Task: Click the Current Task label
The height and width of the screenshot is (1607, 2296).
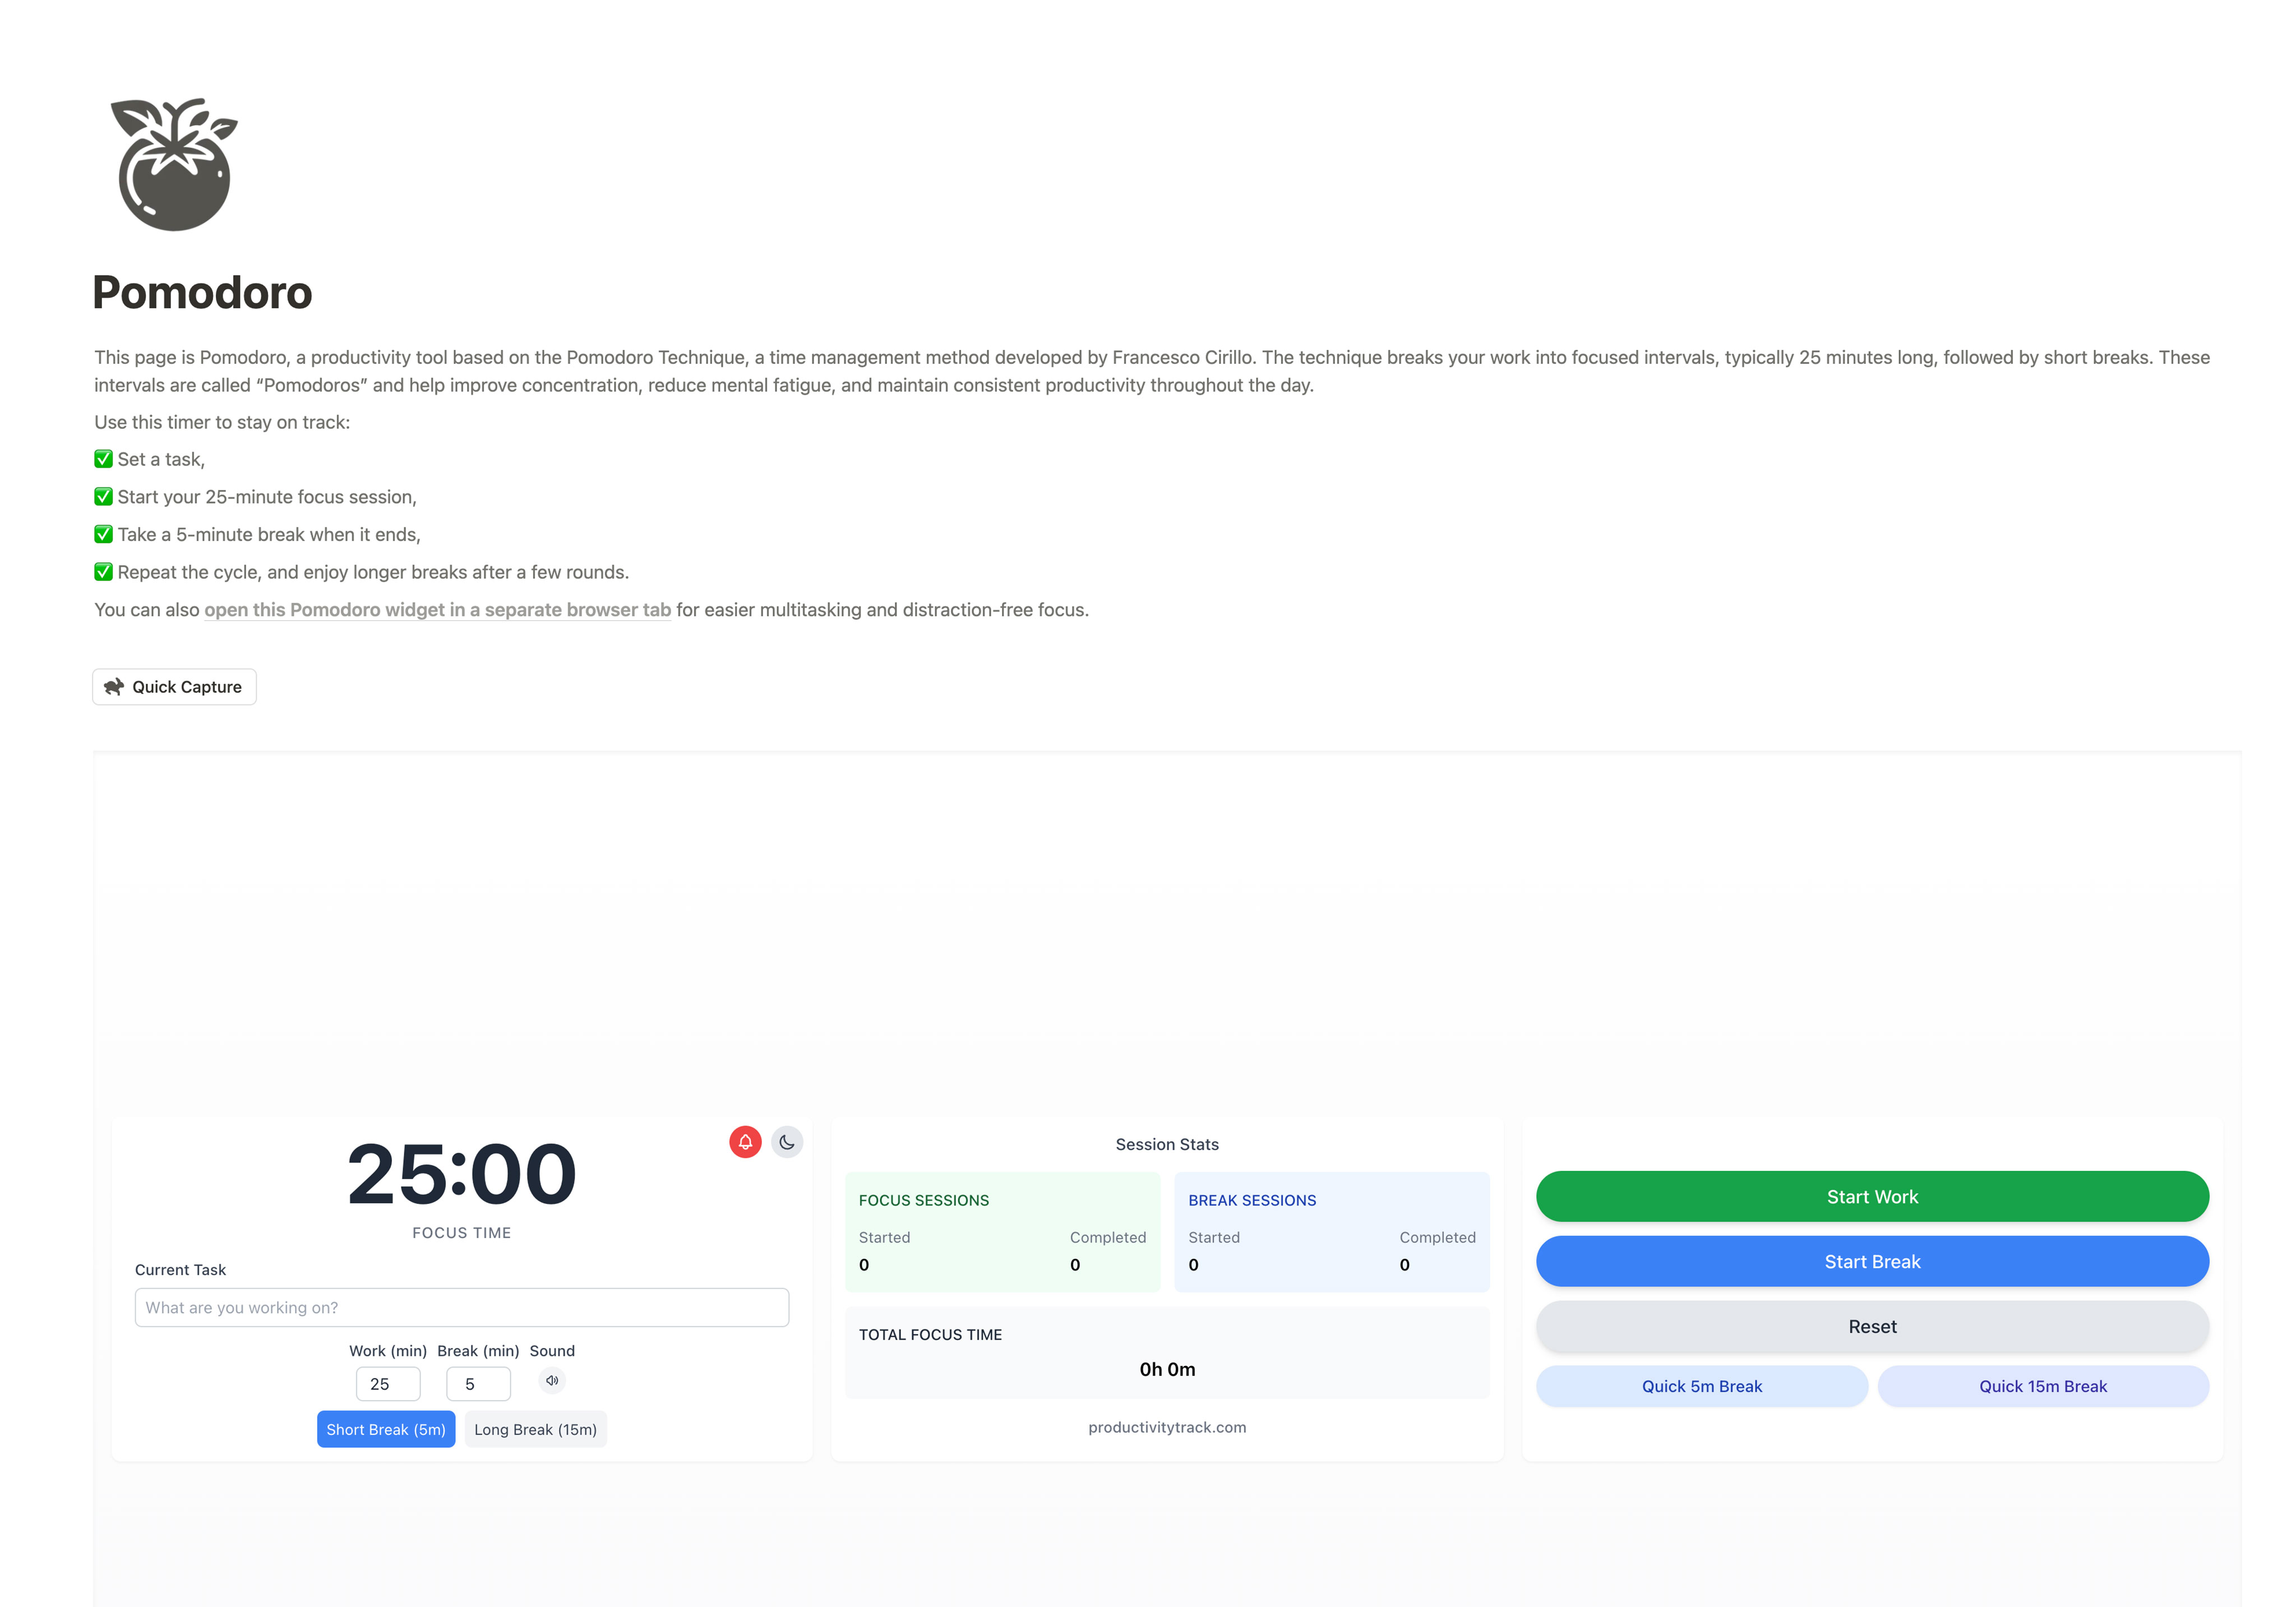Action: coord(180,1270)
